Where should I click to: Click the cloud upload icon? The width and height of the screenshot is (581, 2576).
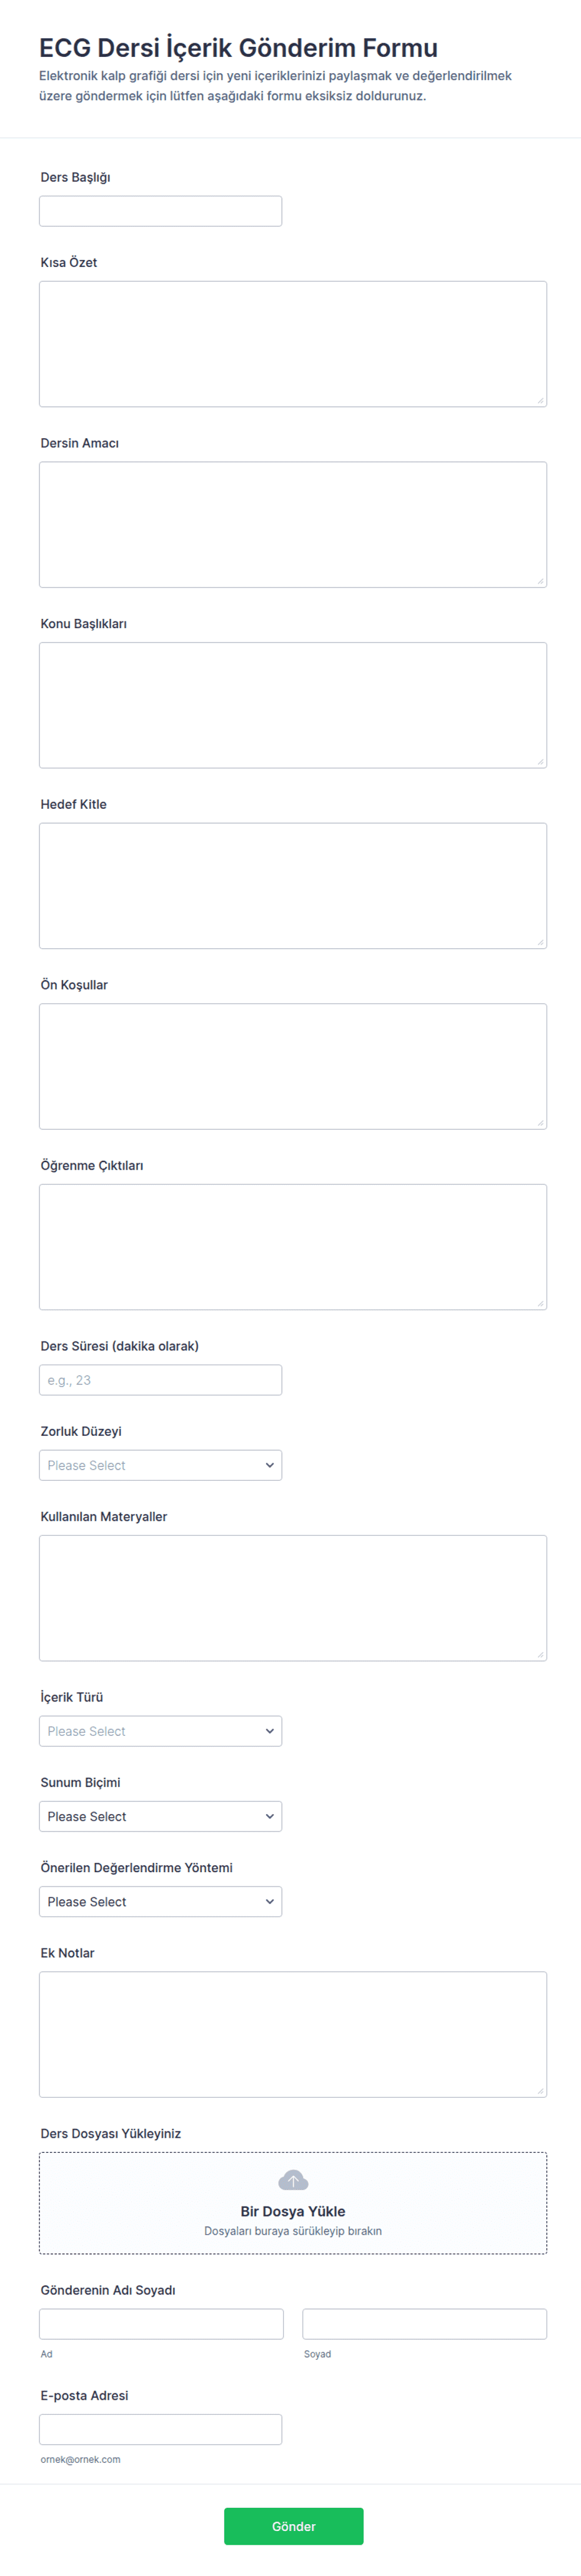point(293,2179)
